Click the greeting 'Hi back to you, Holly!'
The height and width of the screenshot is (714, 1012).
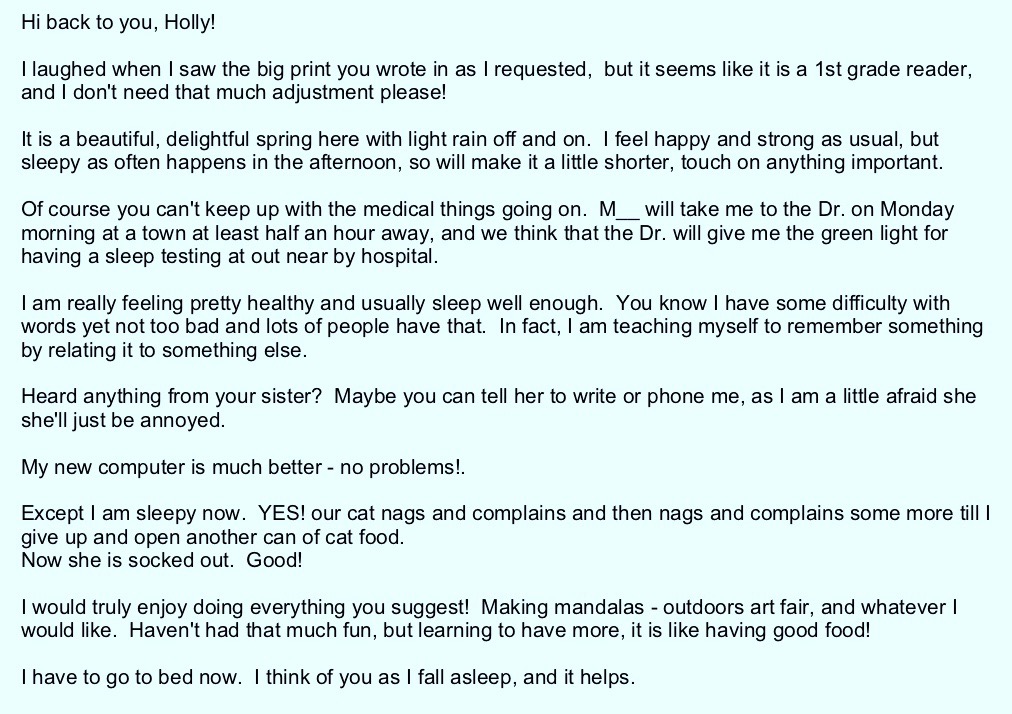coord(118,23)
